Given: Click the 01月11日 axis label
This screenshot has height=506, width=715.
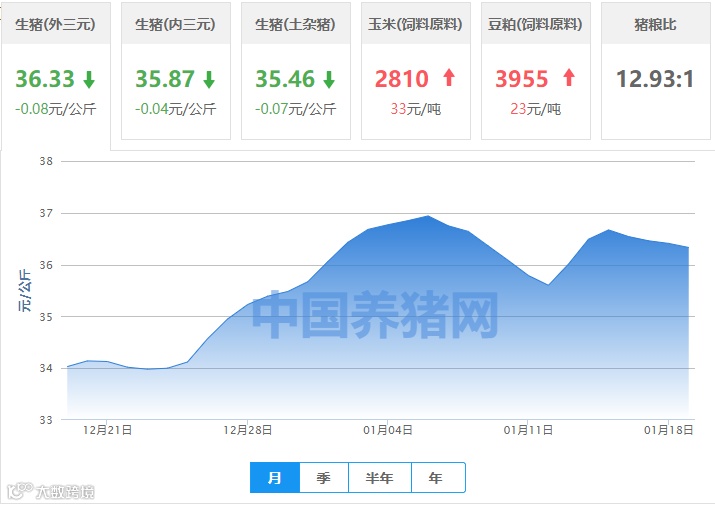Looking at the screenshot, I should 528,430.
